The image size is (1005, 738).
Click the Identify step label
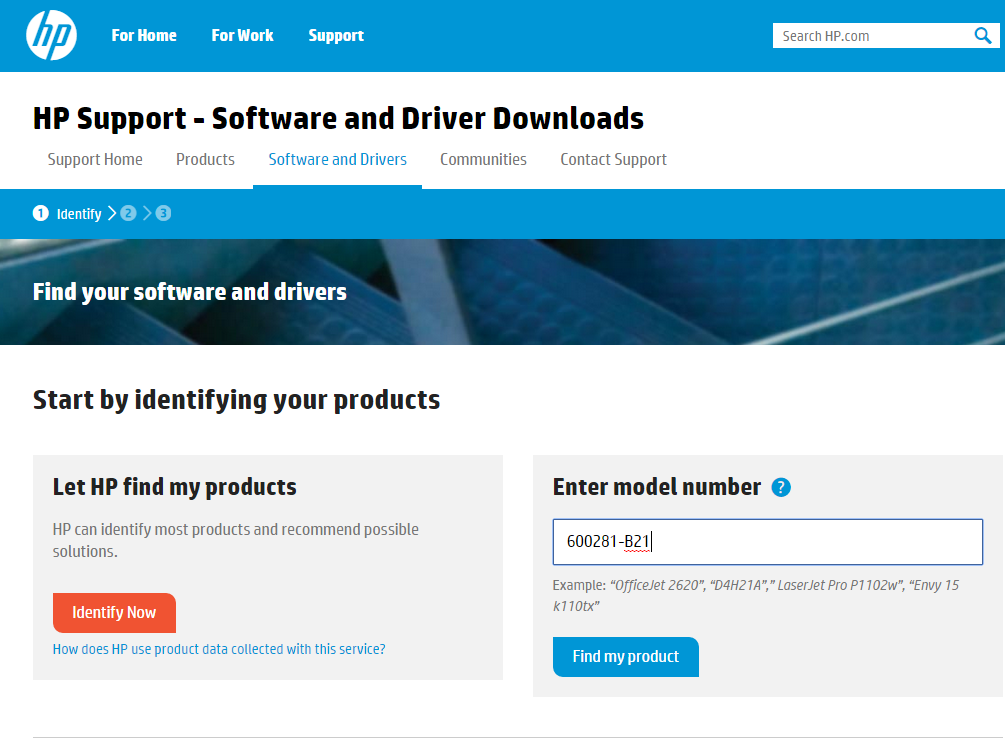click(79, 214)
